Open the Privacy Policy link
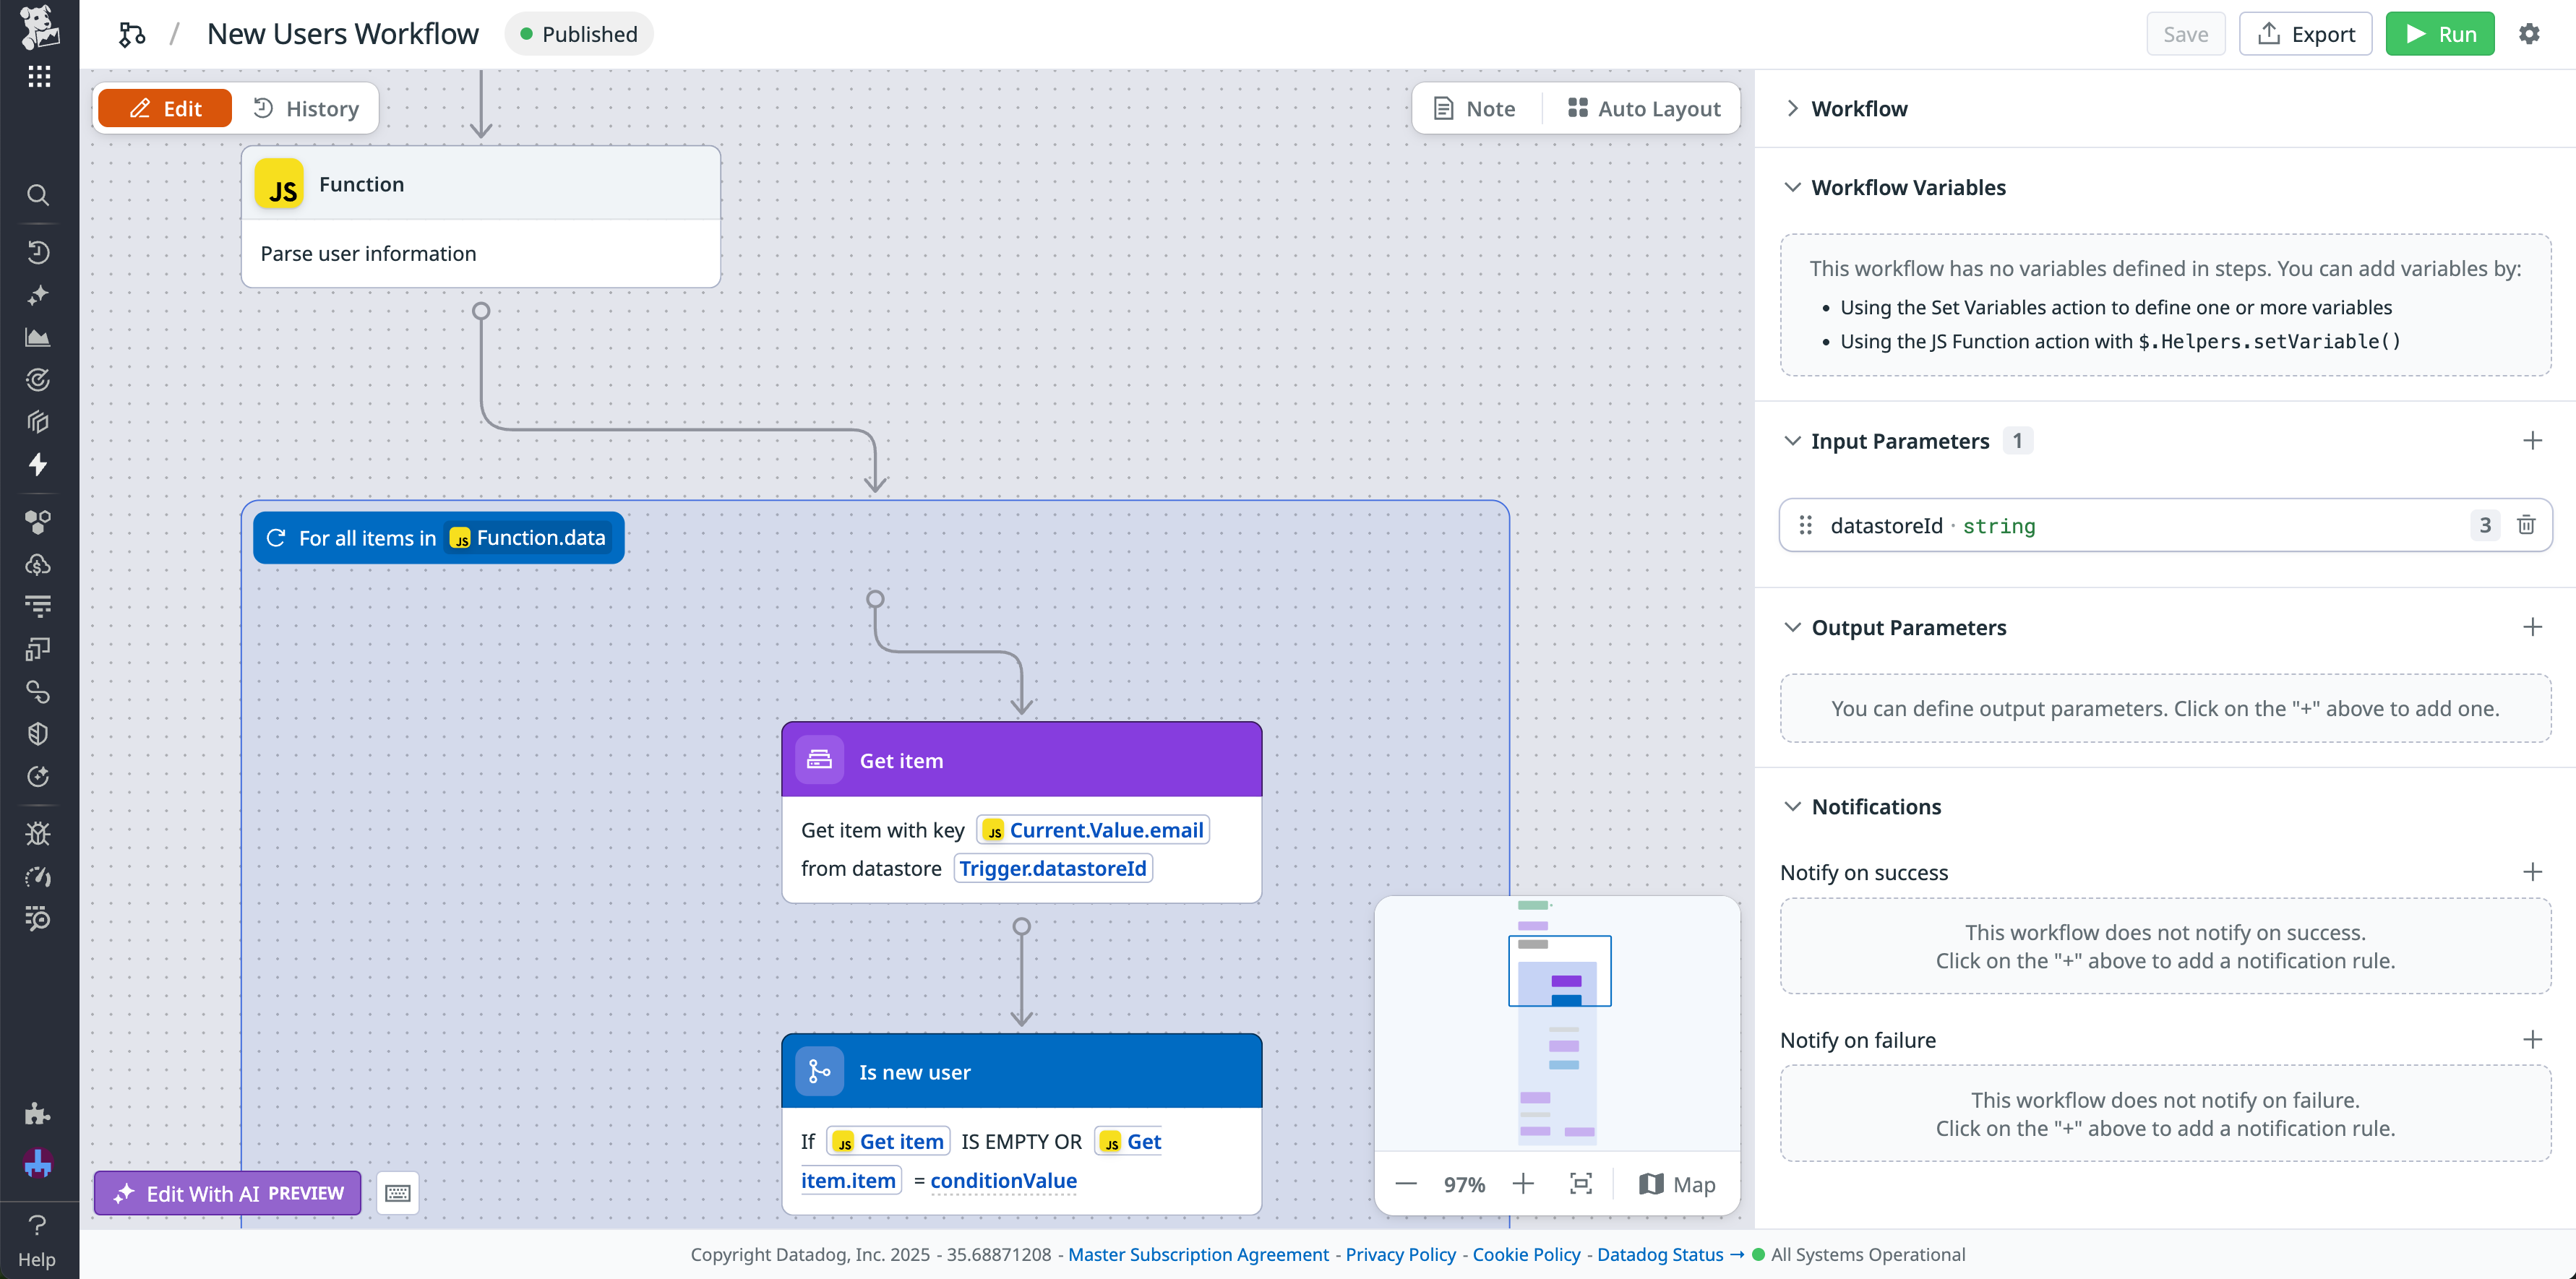Image resolution: width=2576 pixels, height=1279 pixels. click(1400, 1254)
